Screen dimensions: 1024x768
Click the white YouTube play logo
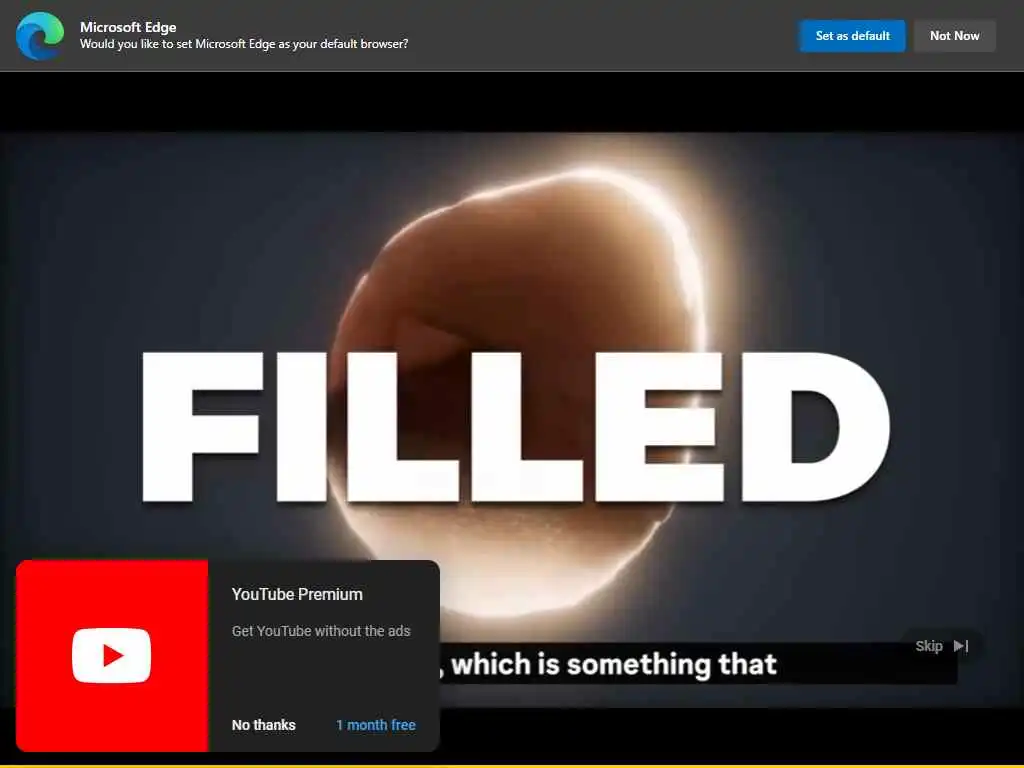coord(111,655)
